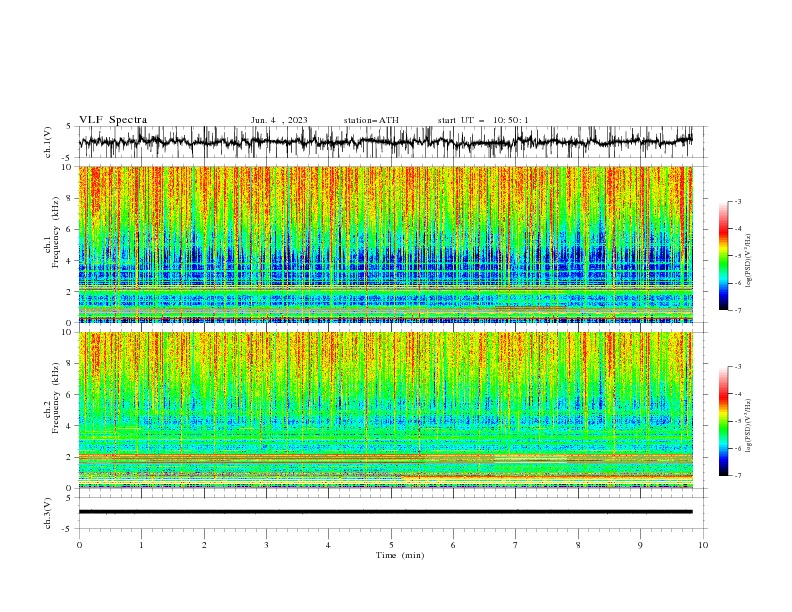The image size is (792, 612).
Task: Click the 'ch.3(V)' waveform axis label
Action: pos(48,513)
